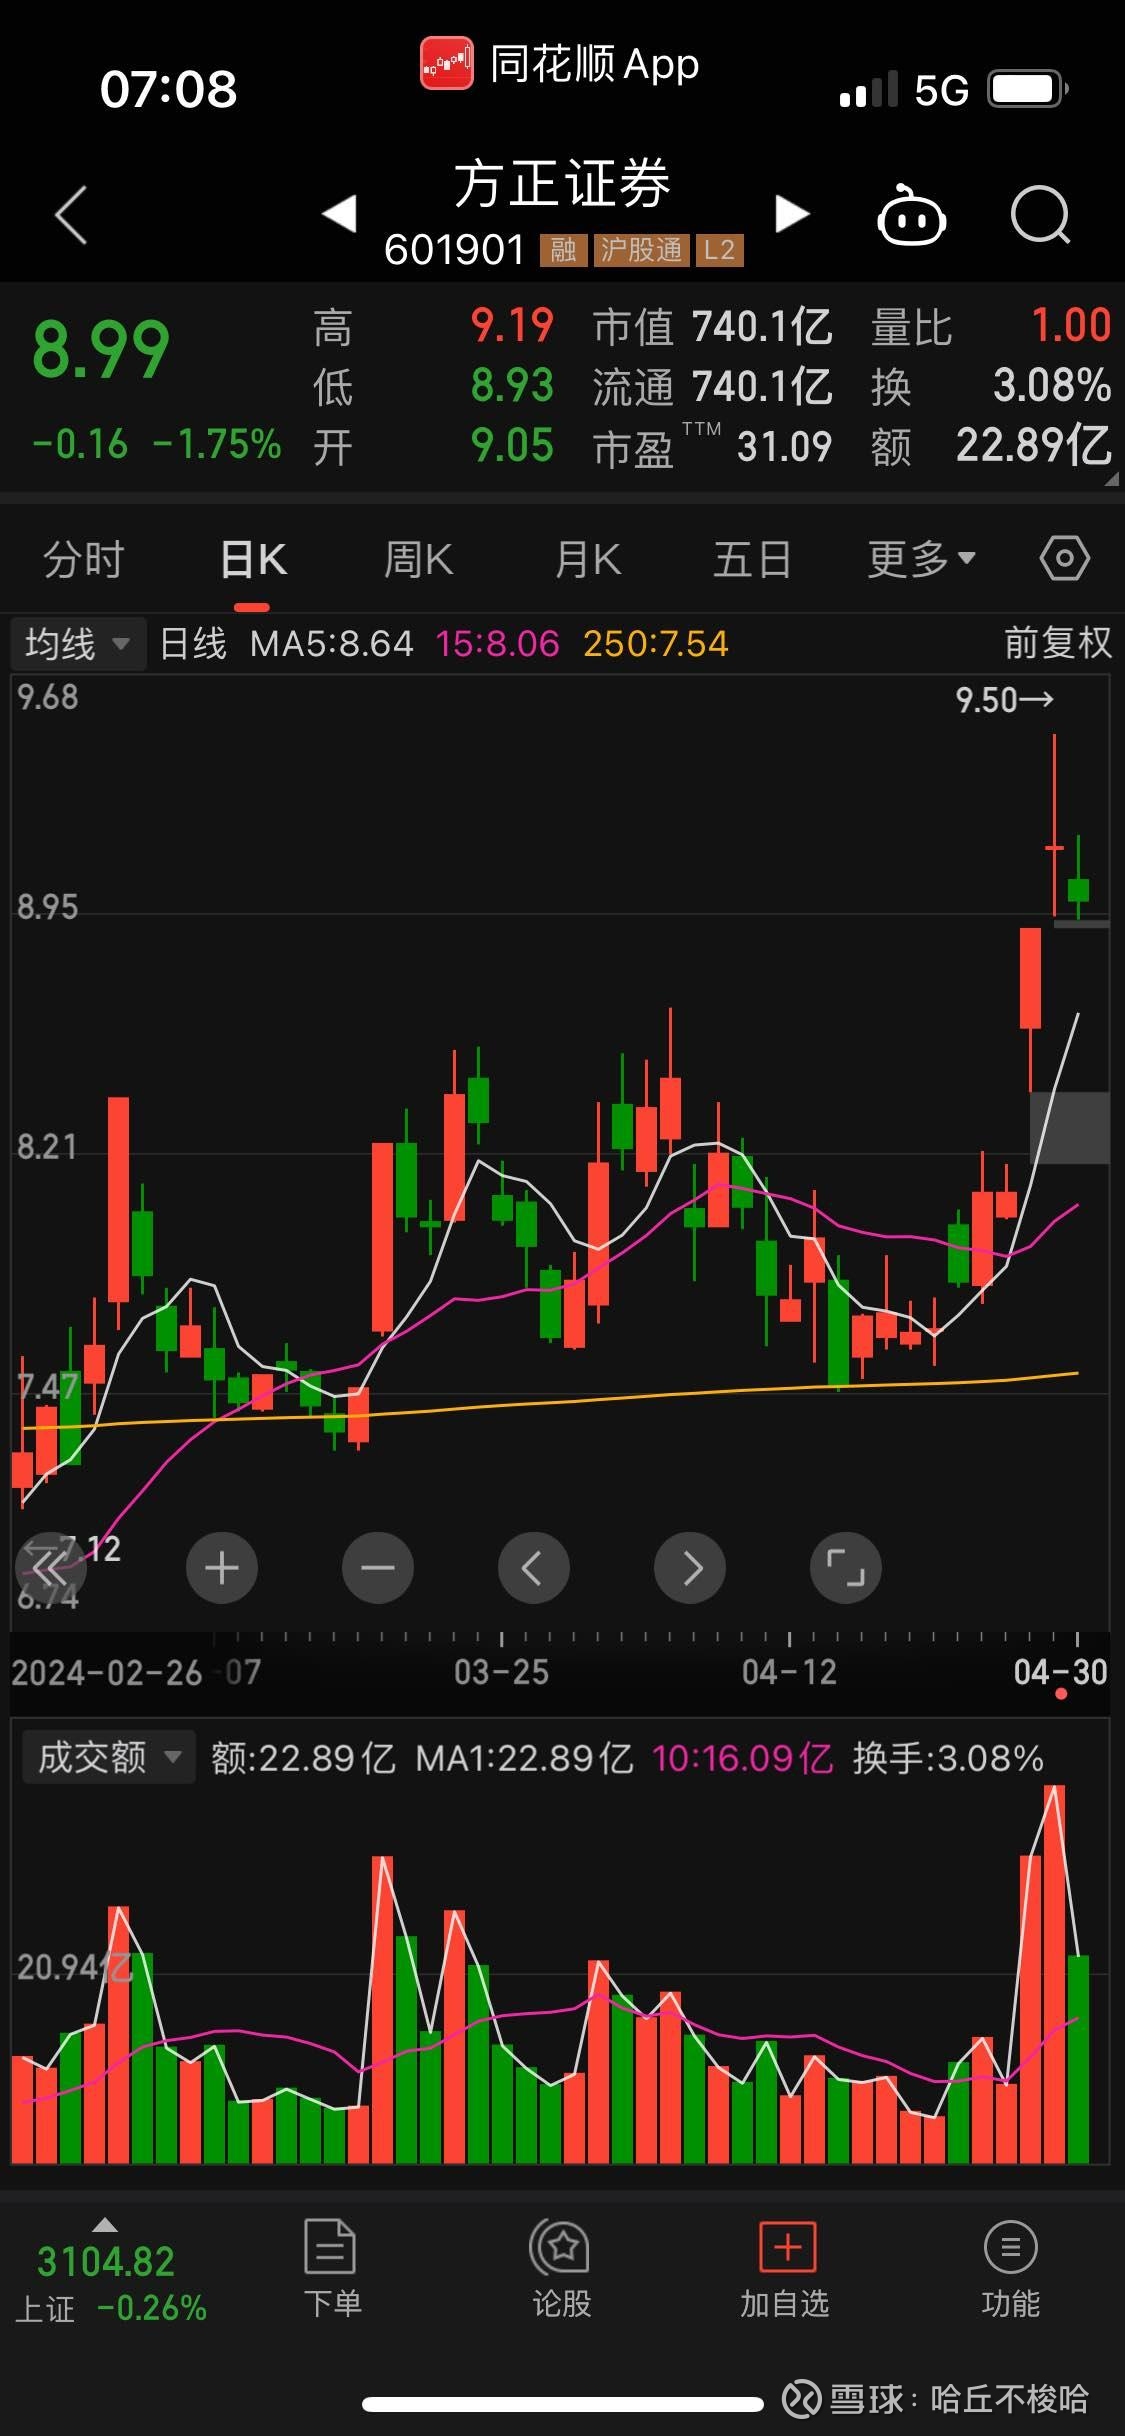This screenshot has height=2436, width=1125.
Task: Tap the latest green candlestick
Action: pyautogui.click(x=1078, y=888)
